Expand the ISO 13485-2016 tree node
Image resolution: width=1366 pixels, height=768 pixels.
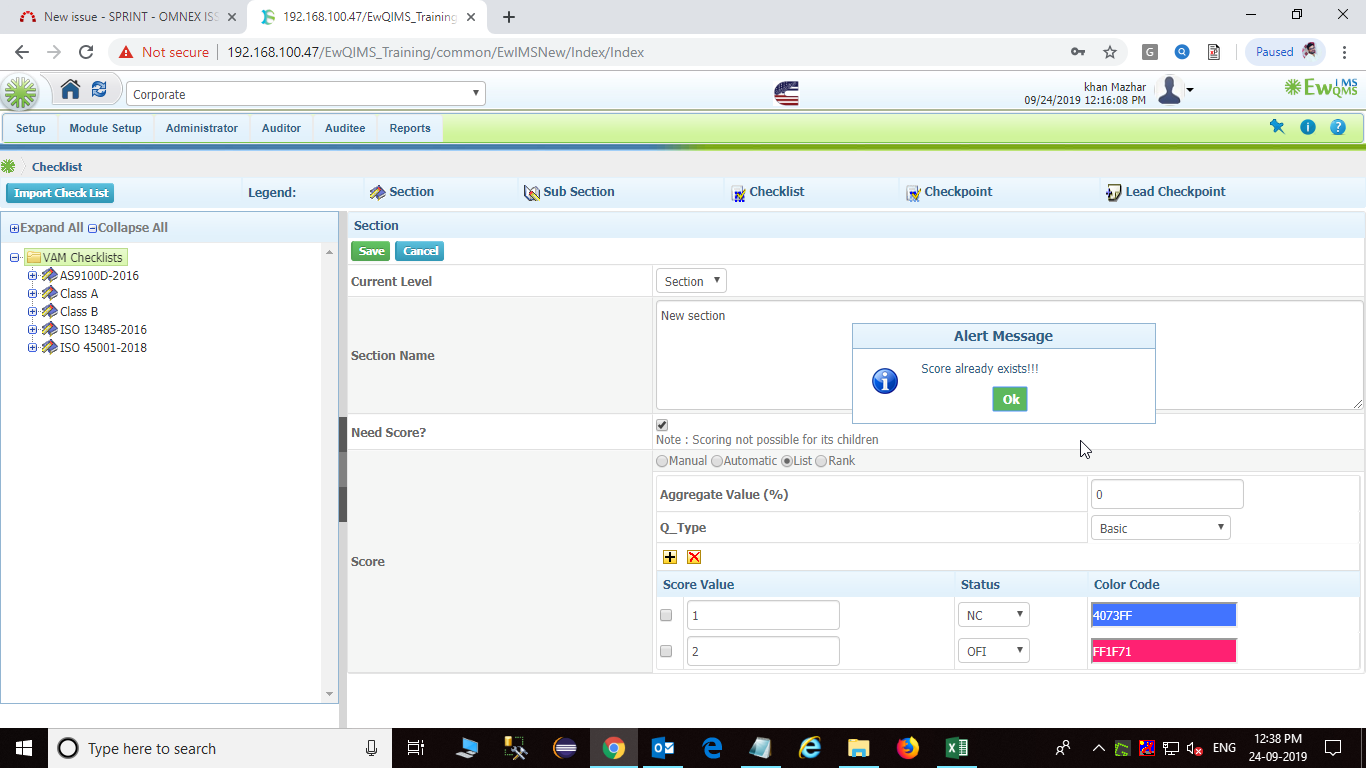point(32,330)
